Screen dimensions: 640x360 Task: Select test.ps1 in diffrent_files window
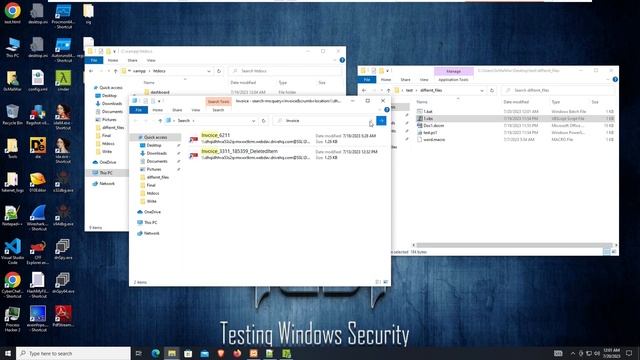point(430,132)
